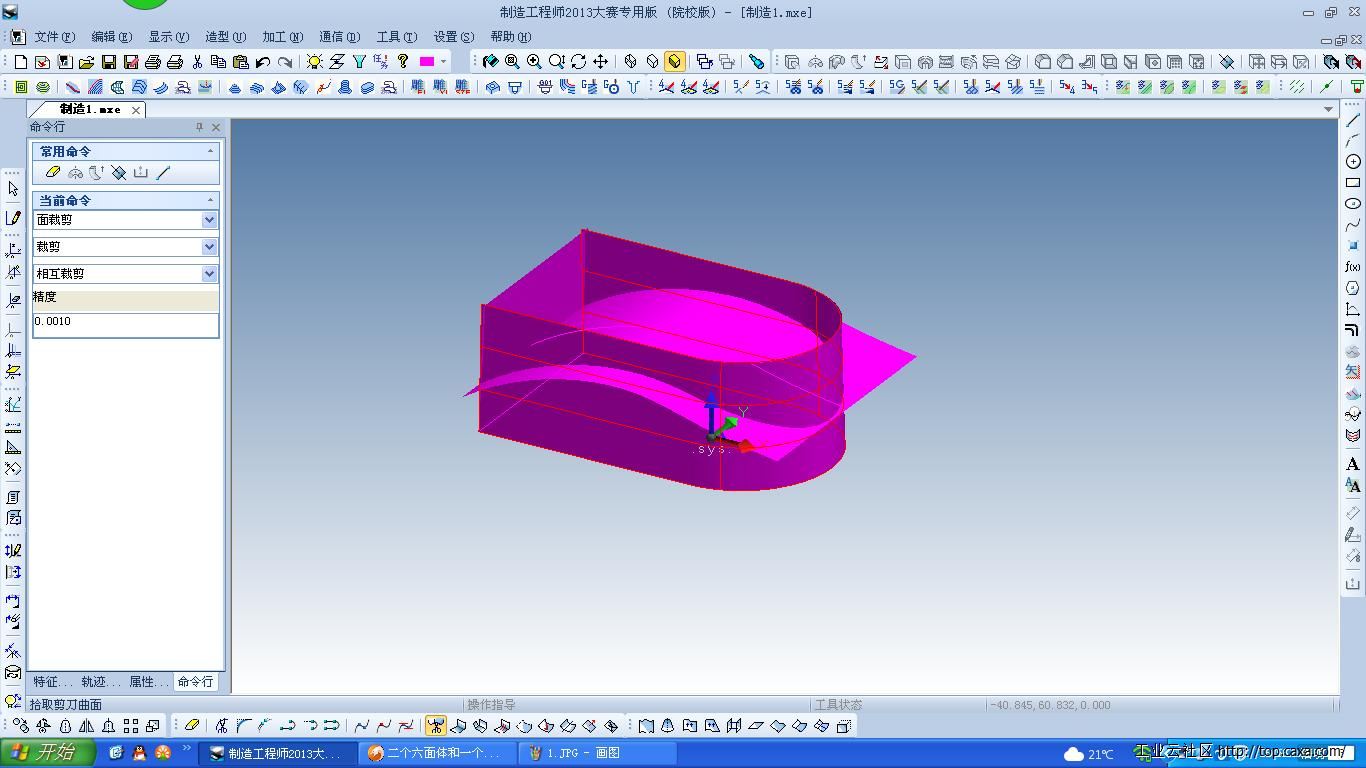Toggle the highlighted shaded display mode button
The width and height of the screenshot is (1366, 768).
[675, 62]
